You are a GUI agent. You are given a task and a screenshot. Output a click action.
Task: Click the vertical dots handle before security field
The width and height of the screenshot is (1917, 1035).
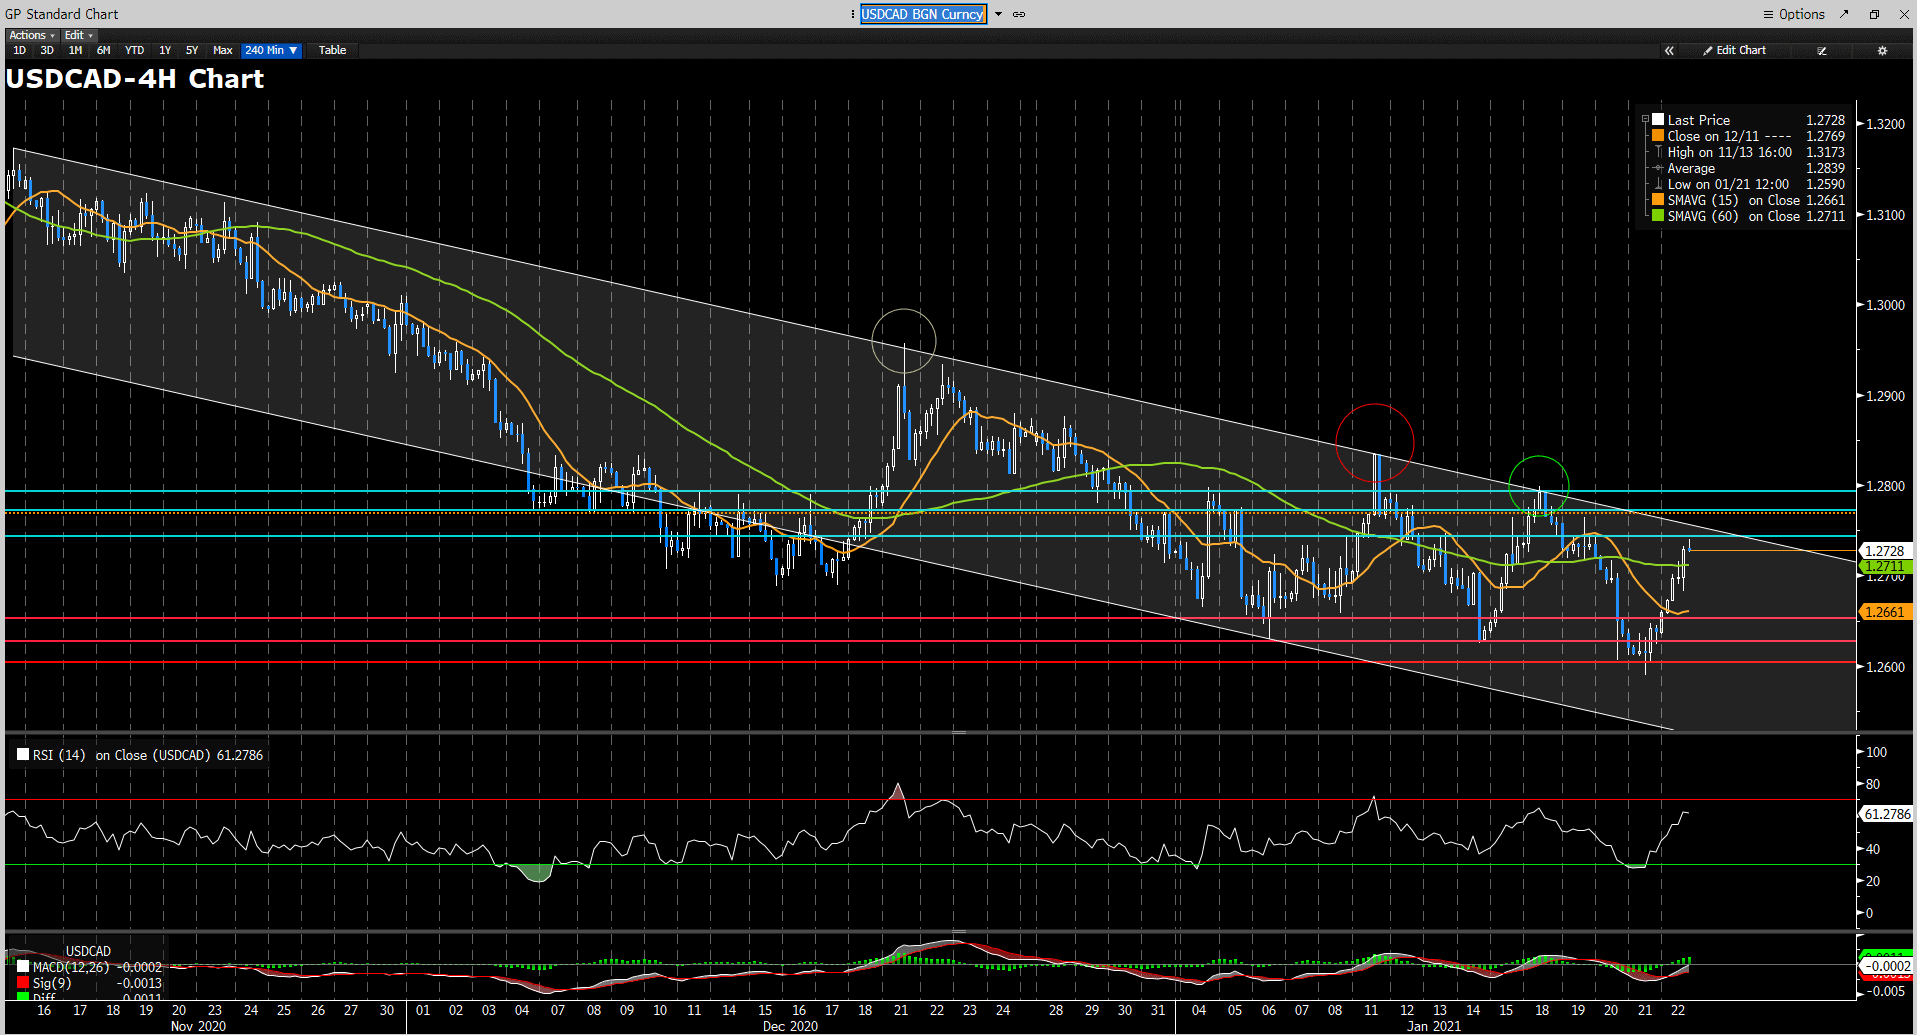tap(853, 14)
